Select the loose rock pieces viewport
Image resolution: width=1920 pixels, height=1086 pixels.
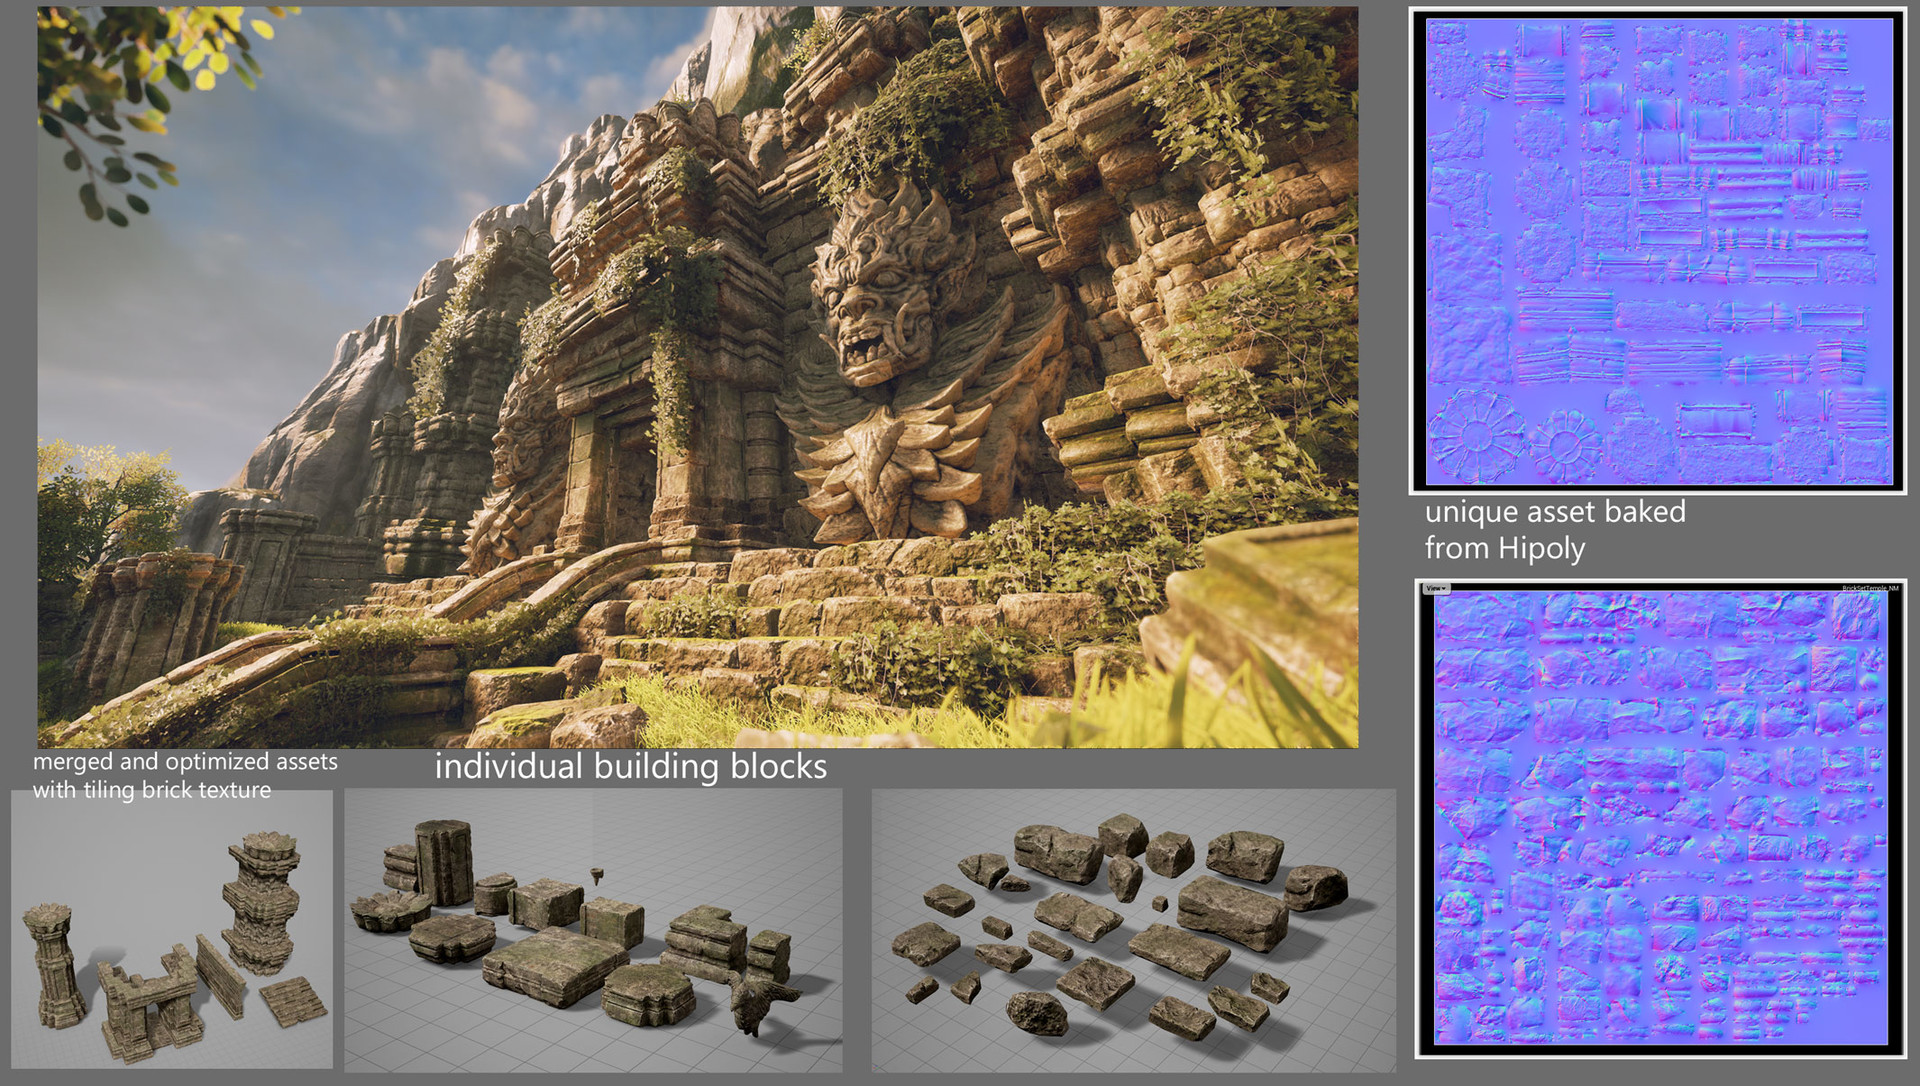click(x=1133, y=929)
